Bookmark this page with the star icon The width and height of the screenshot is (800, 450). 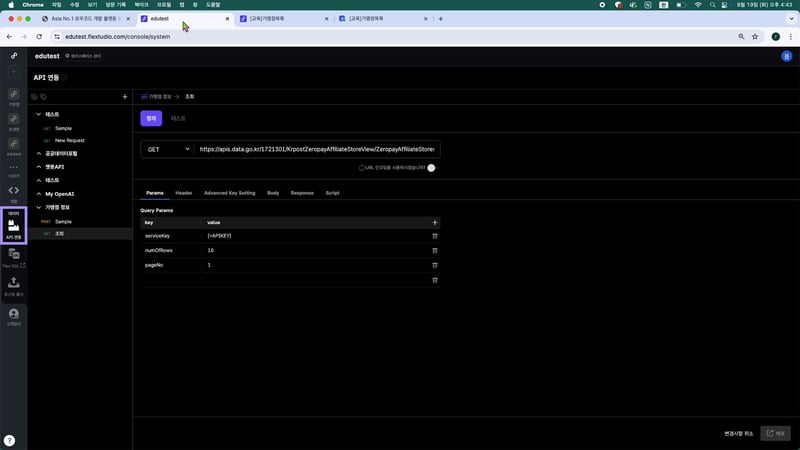tap(754, 36)
